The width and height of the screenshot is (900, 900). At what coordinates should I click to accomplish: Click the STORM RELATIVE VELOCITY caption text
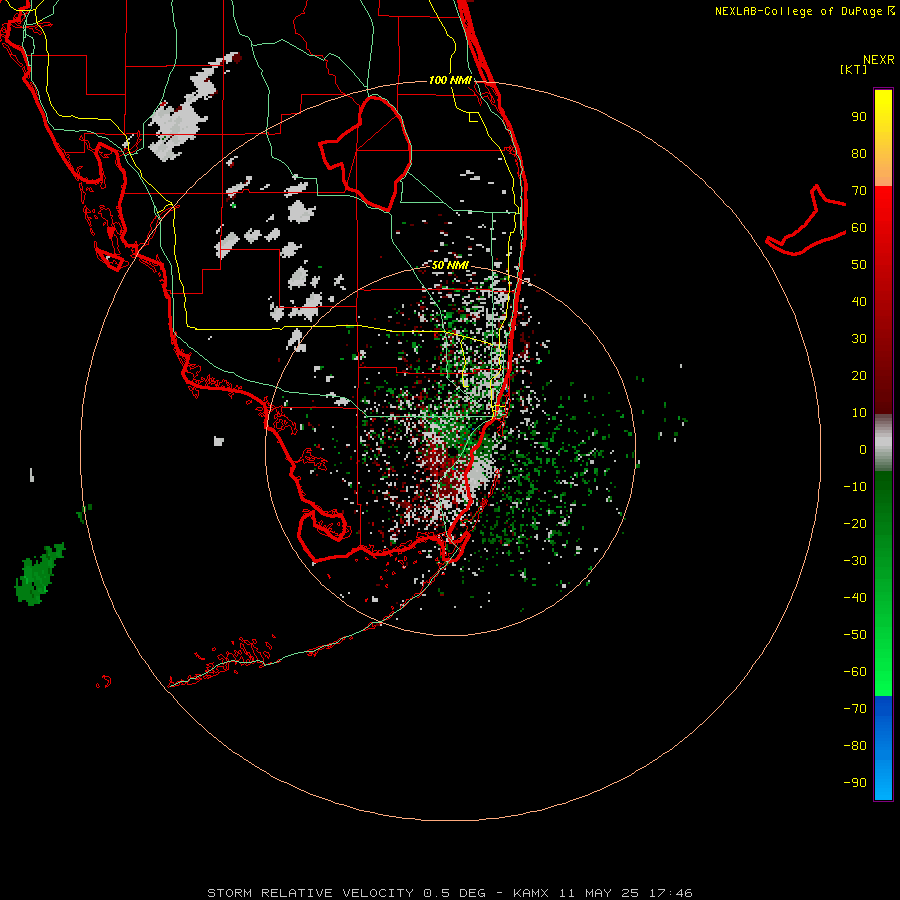(311, 893)
